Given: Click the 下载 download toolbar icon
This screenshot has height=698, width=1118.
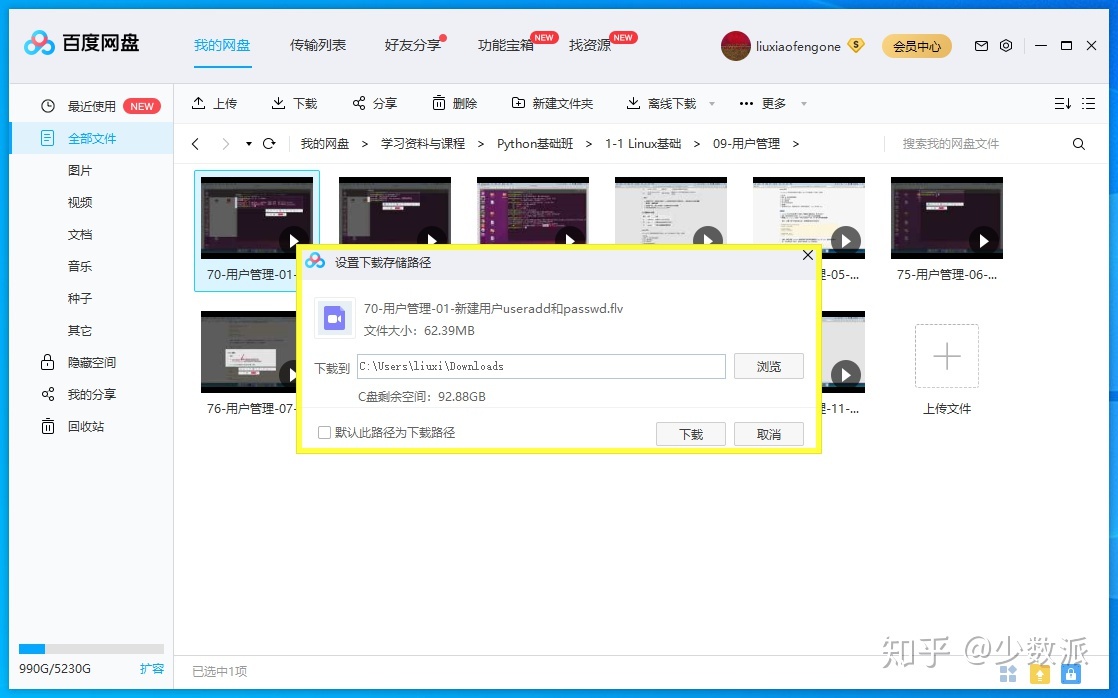Looking at the screenshot, I should [x=278, y=103].
